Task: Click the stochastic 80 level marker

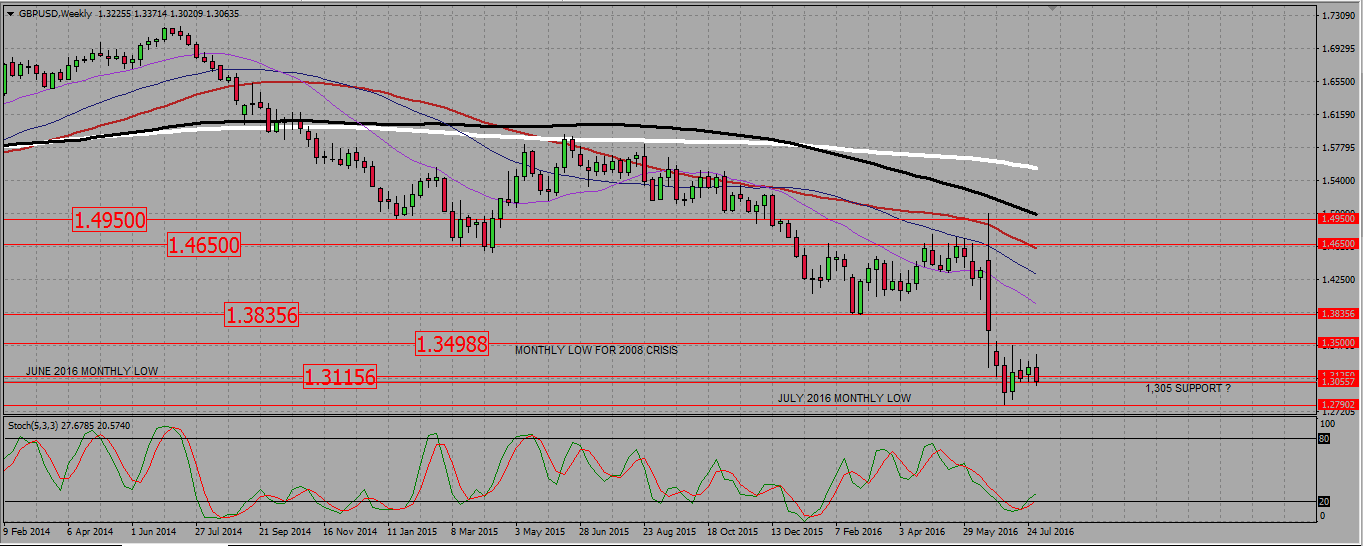Action: pos(1326,438)
